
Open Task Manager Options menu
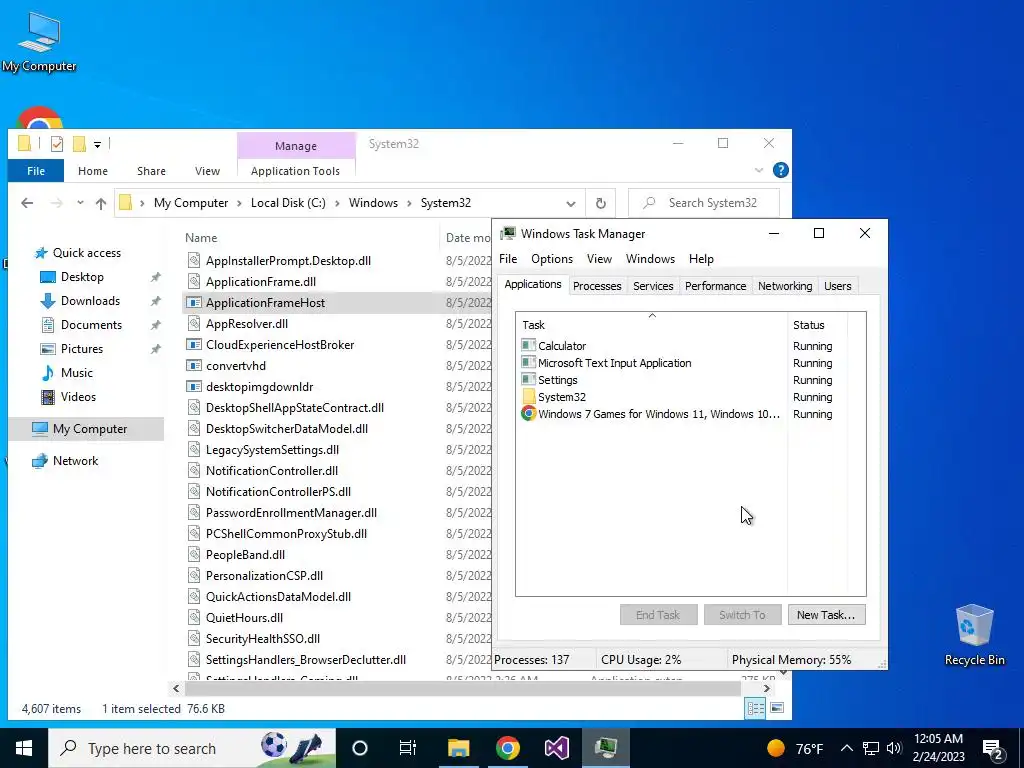click(x=552, y=259)
